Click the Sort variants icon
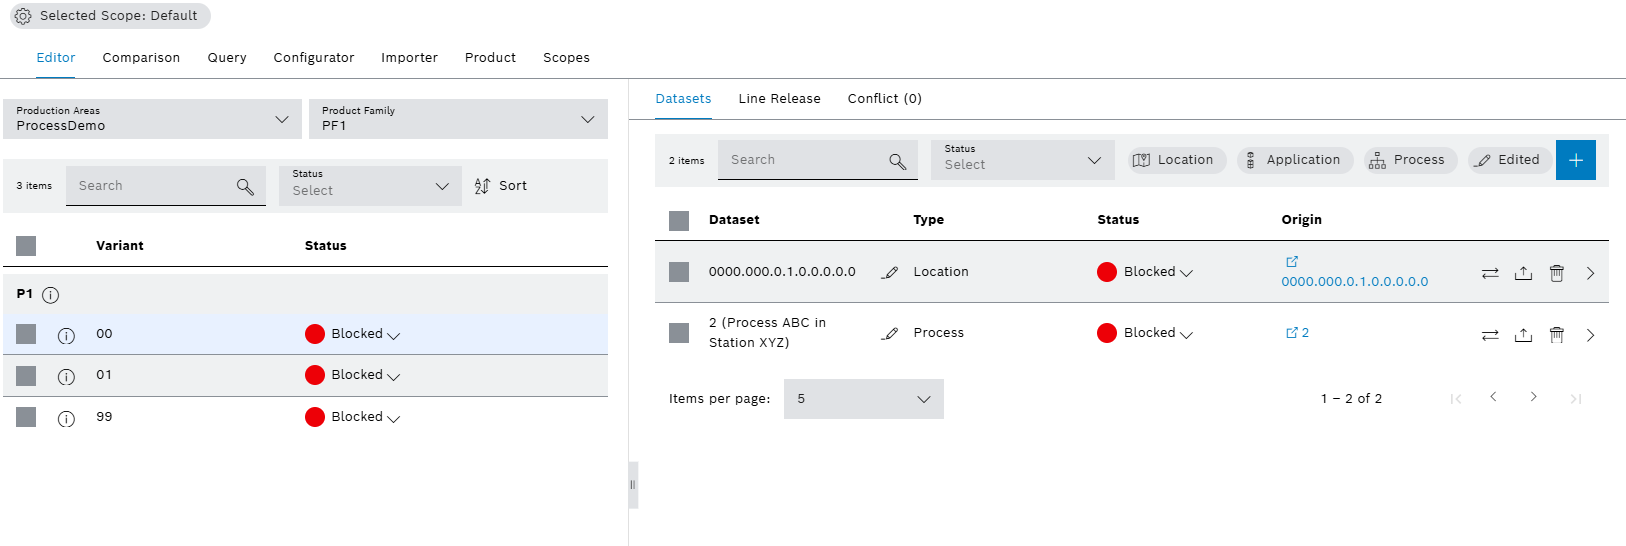Screen dimensions: 1626x546 coord(482,186)
